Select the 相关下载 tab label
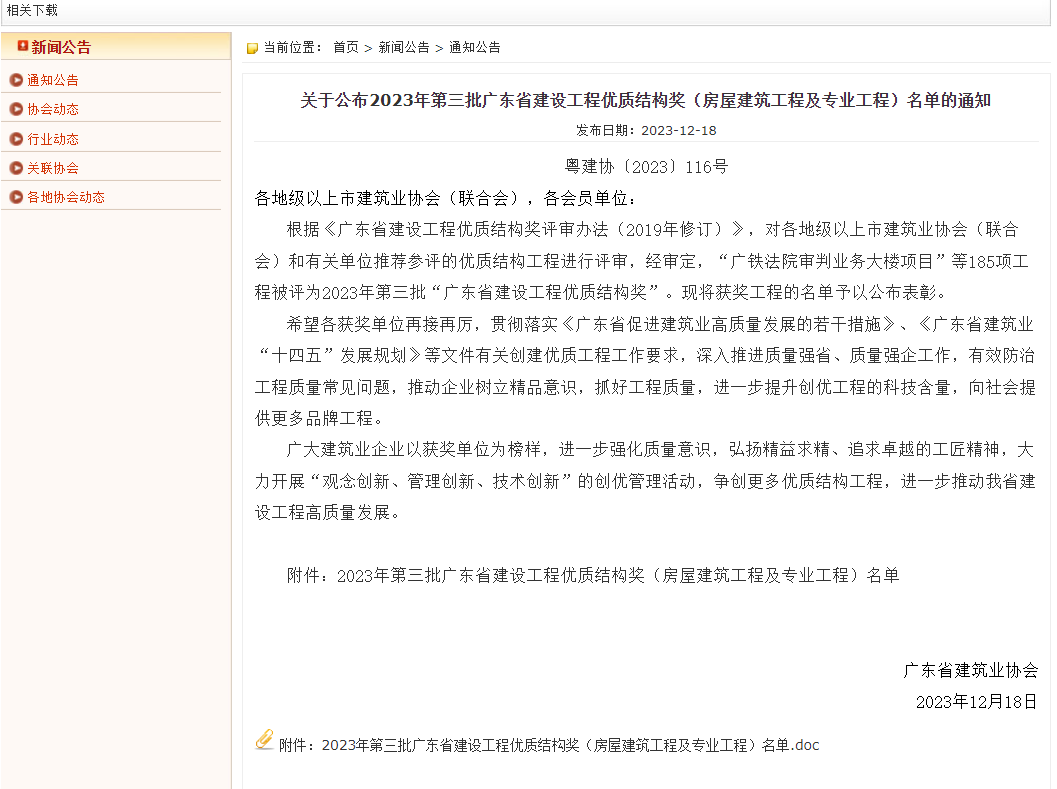The height and width of the screenshot is (789, 1057). pos(32,10)
